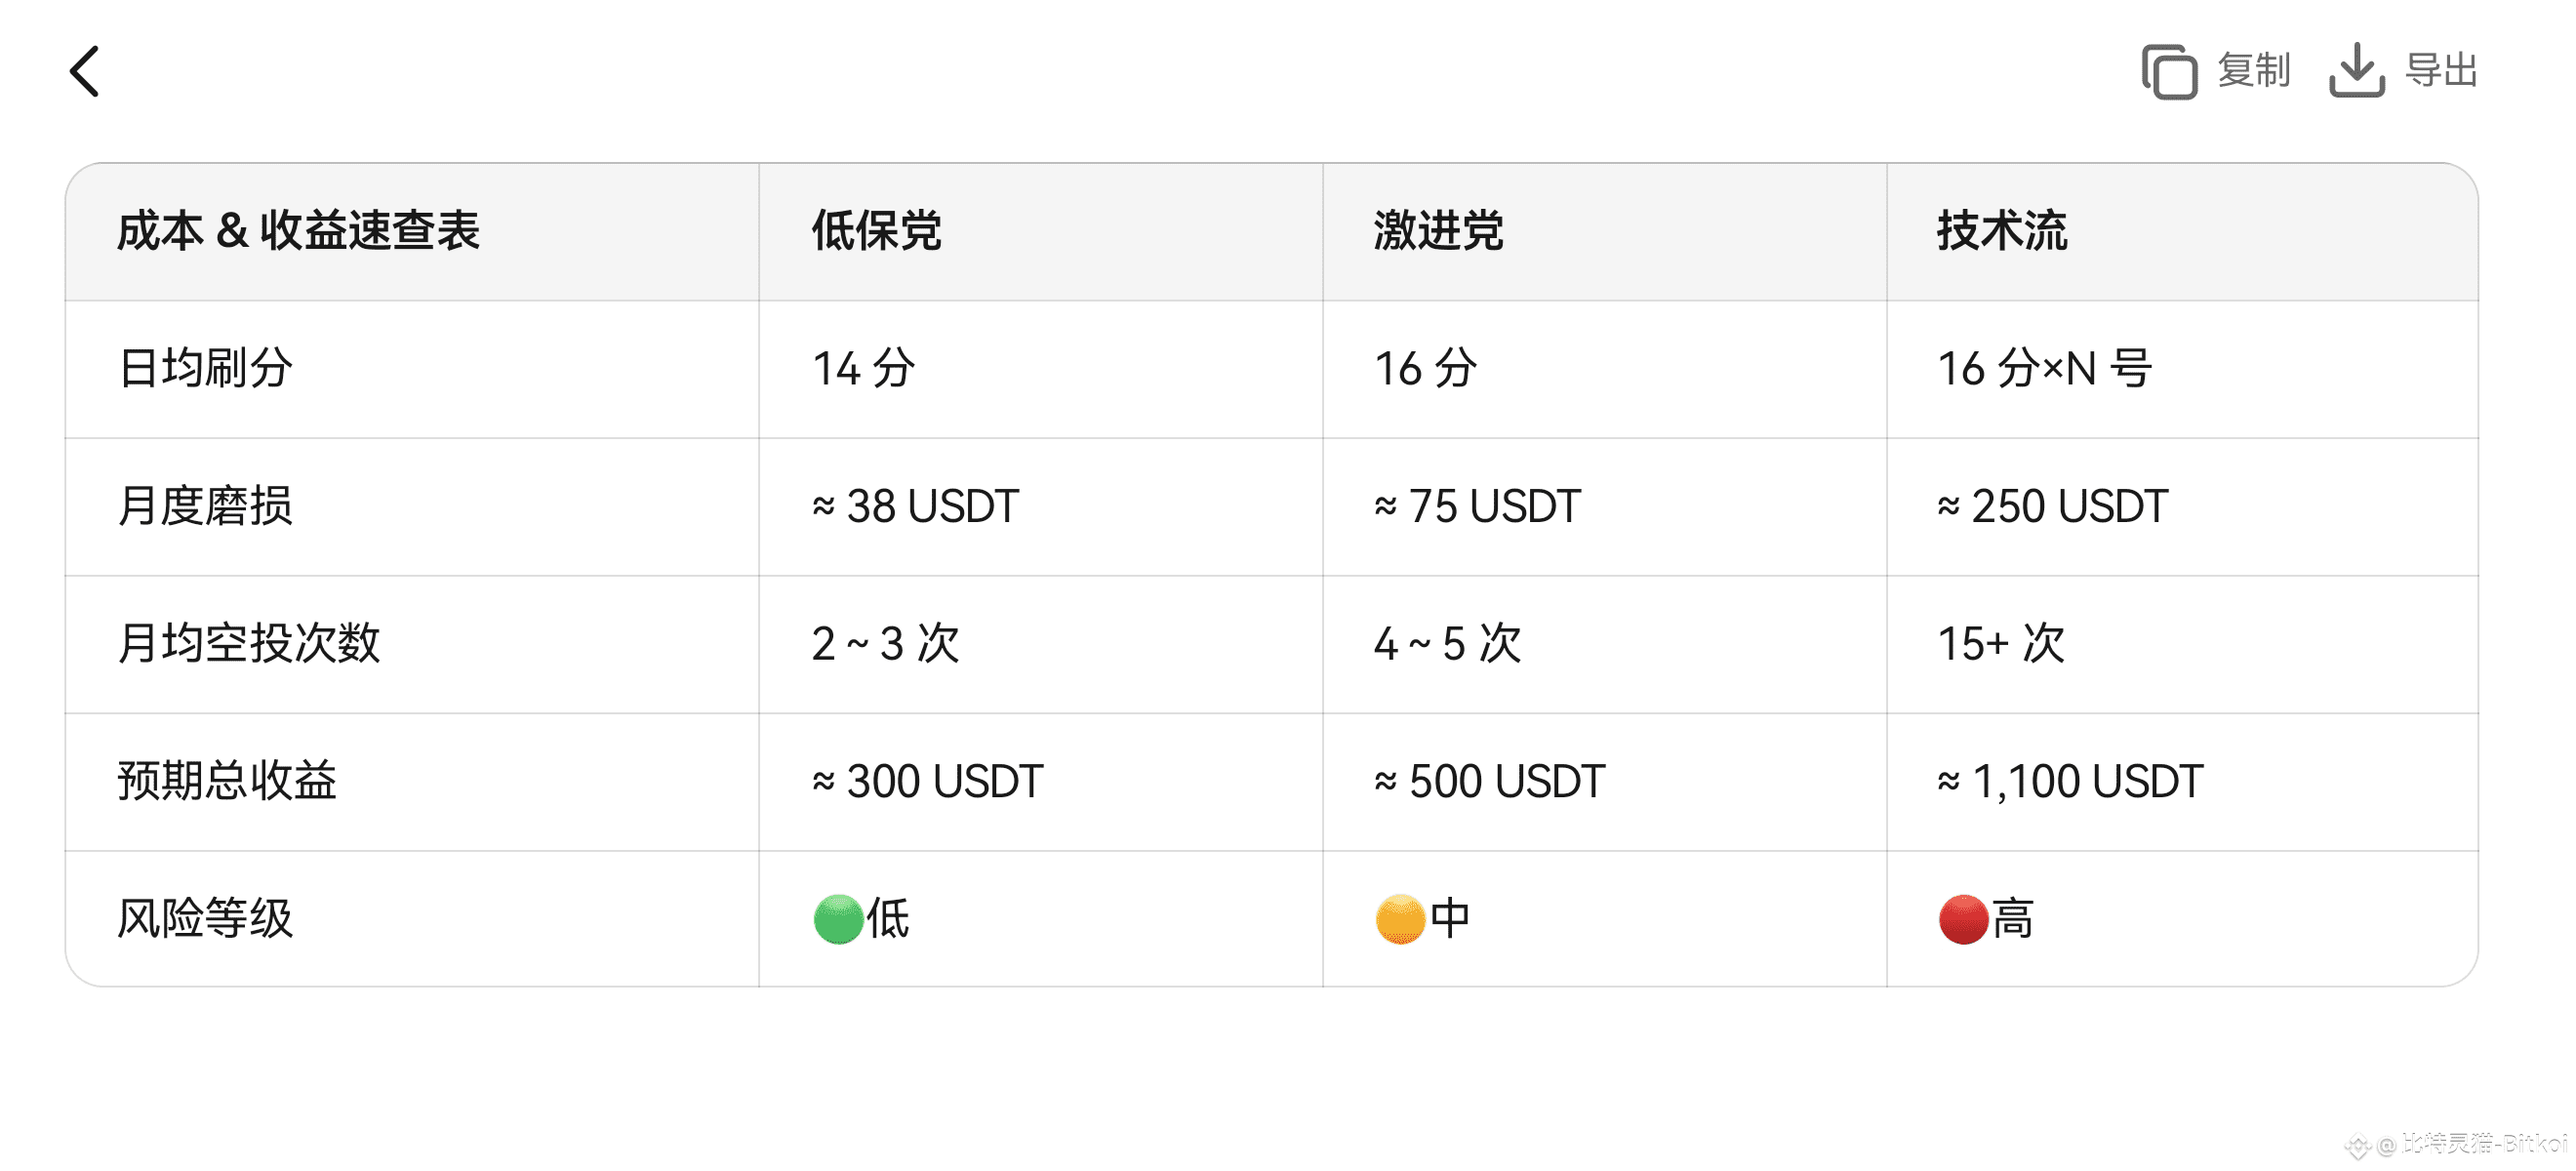Click the green low-risk circle
2576x1171 pixels.
[x=838, y=919]
